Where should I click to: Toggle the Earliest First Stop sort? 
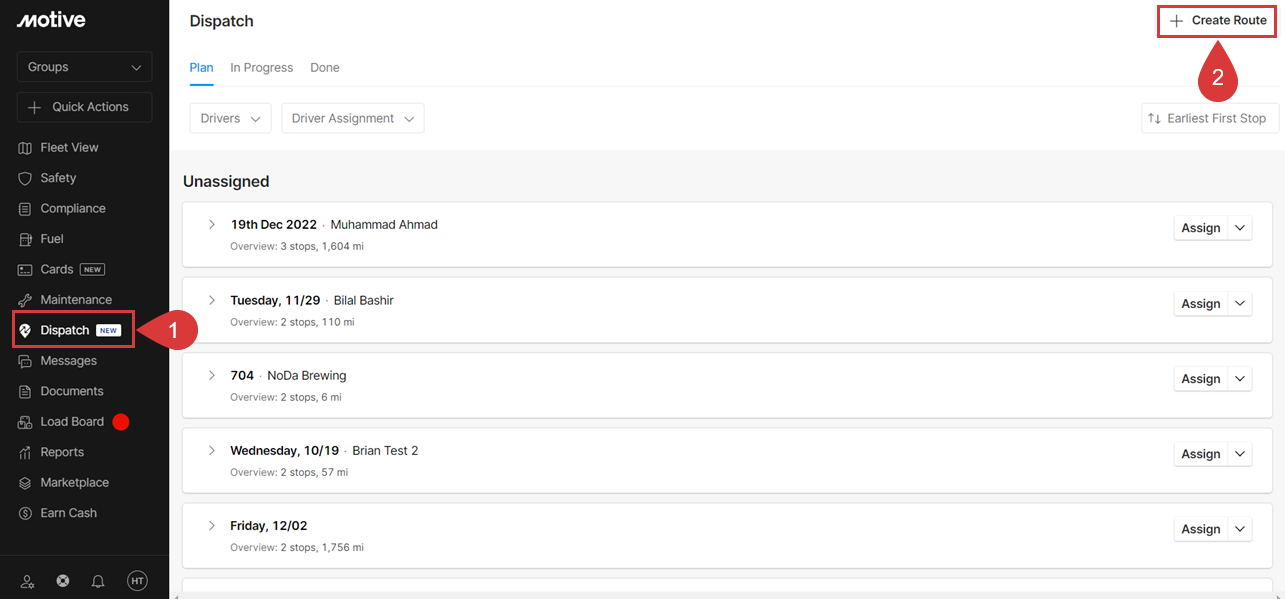click(1210, 118)
